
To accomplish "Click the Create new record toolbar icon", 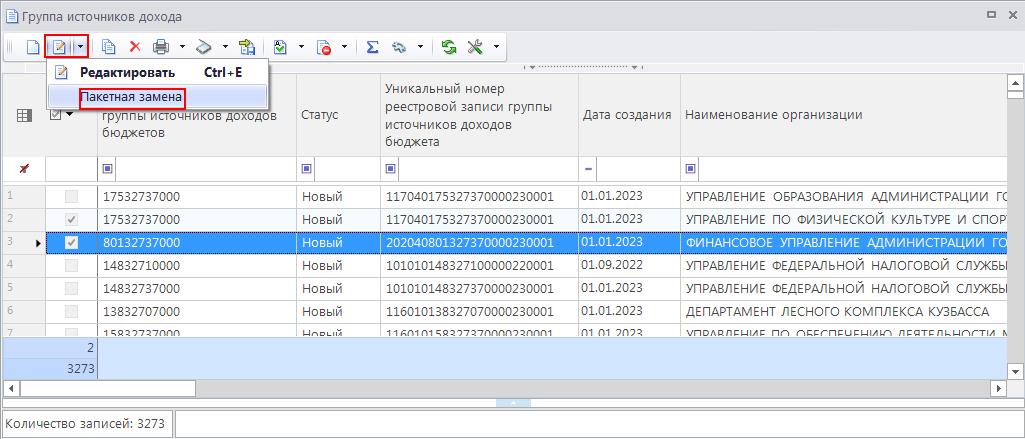I will tap(33, 47).
